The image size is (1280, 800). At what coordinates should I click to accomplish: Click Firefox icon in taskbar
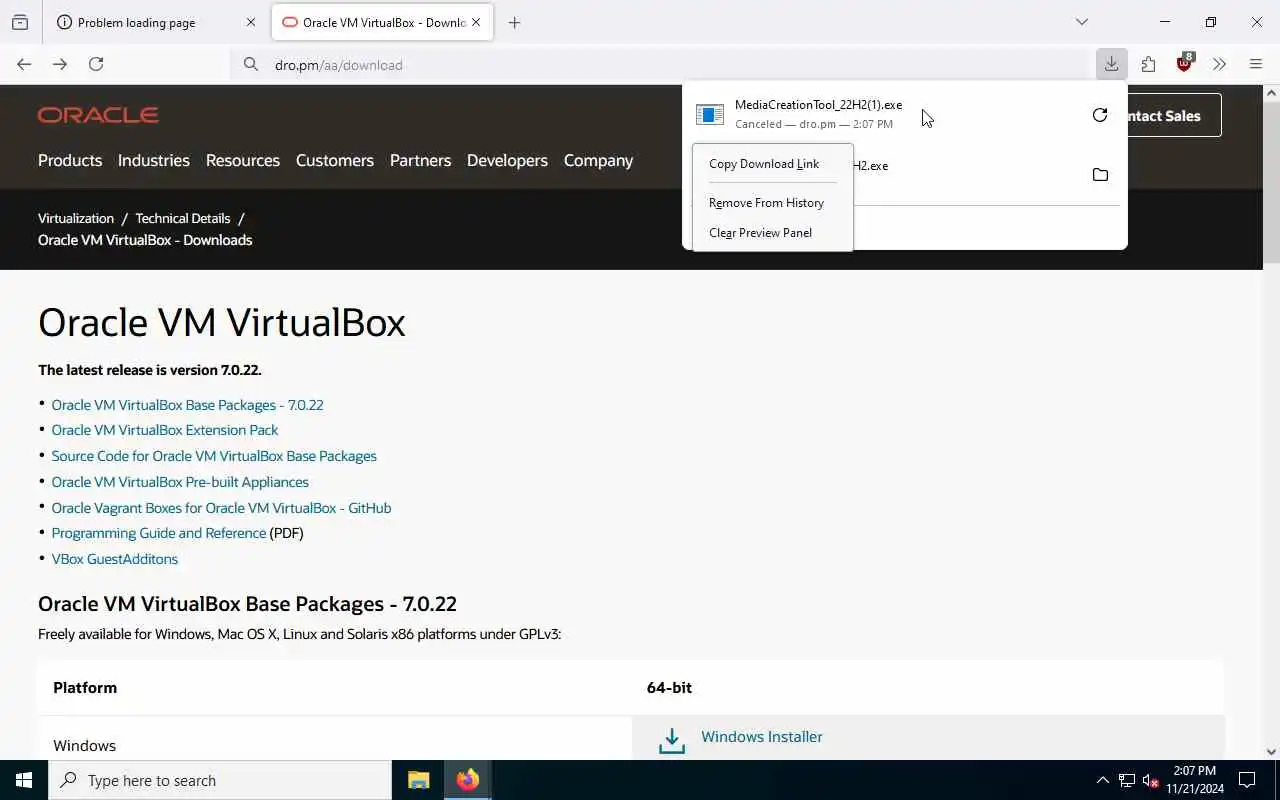point(467,780)
